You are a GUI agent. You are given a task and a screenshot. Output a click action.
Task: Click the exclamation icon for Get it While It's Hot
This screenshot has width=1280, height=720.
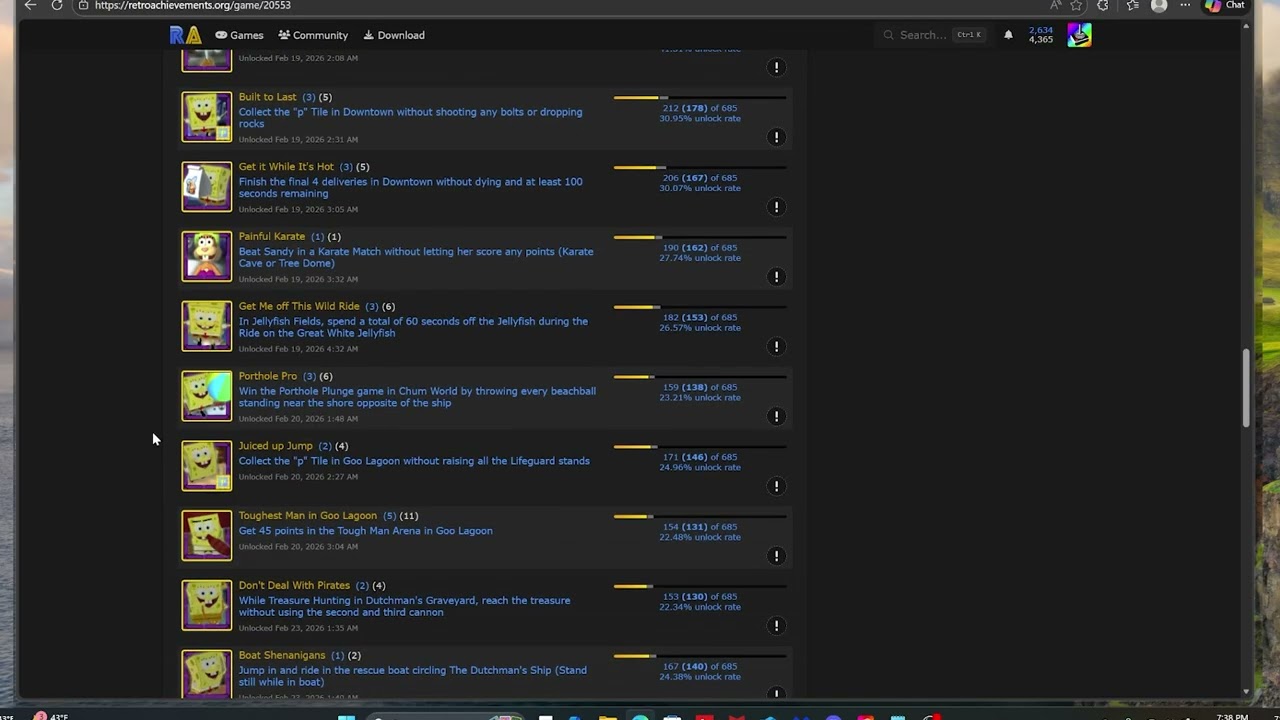776,207
